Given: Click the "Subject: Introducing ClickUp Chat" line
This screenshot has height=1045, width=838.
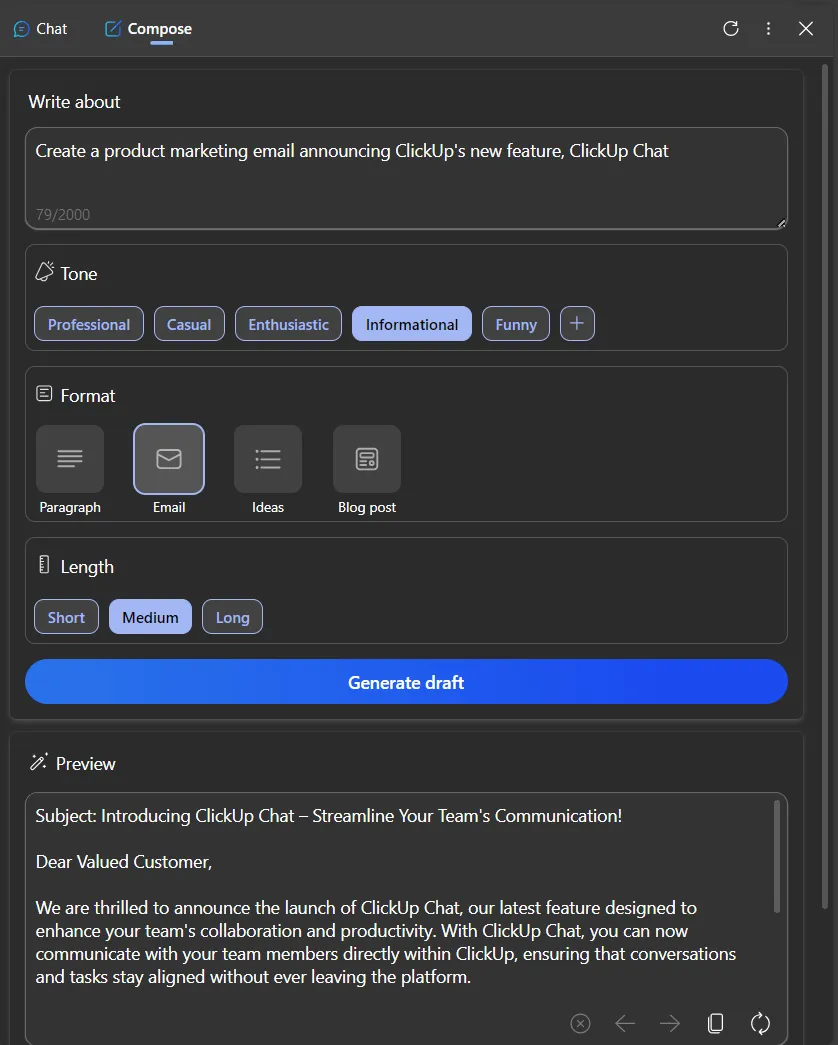Looking at the screenshot, I should pyautogui.click(x=329, y=816).
